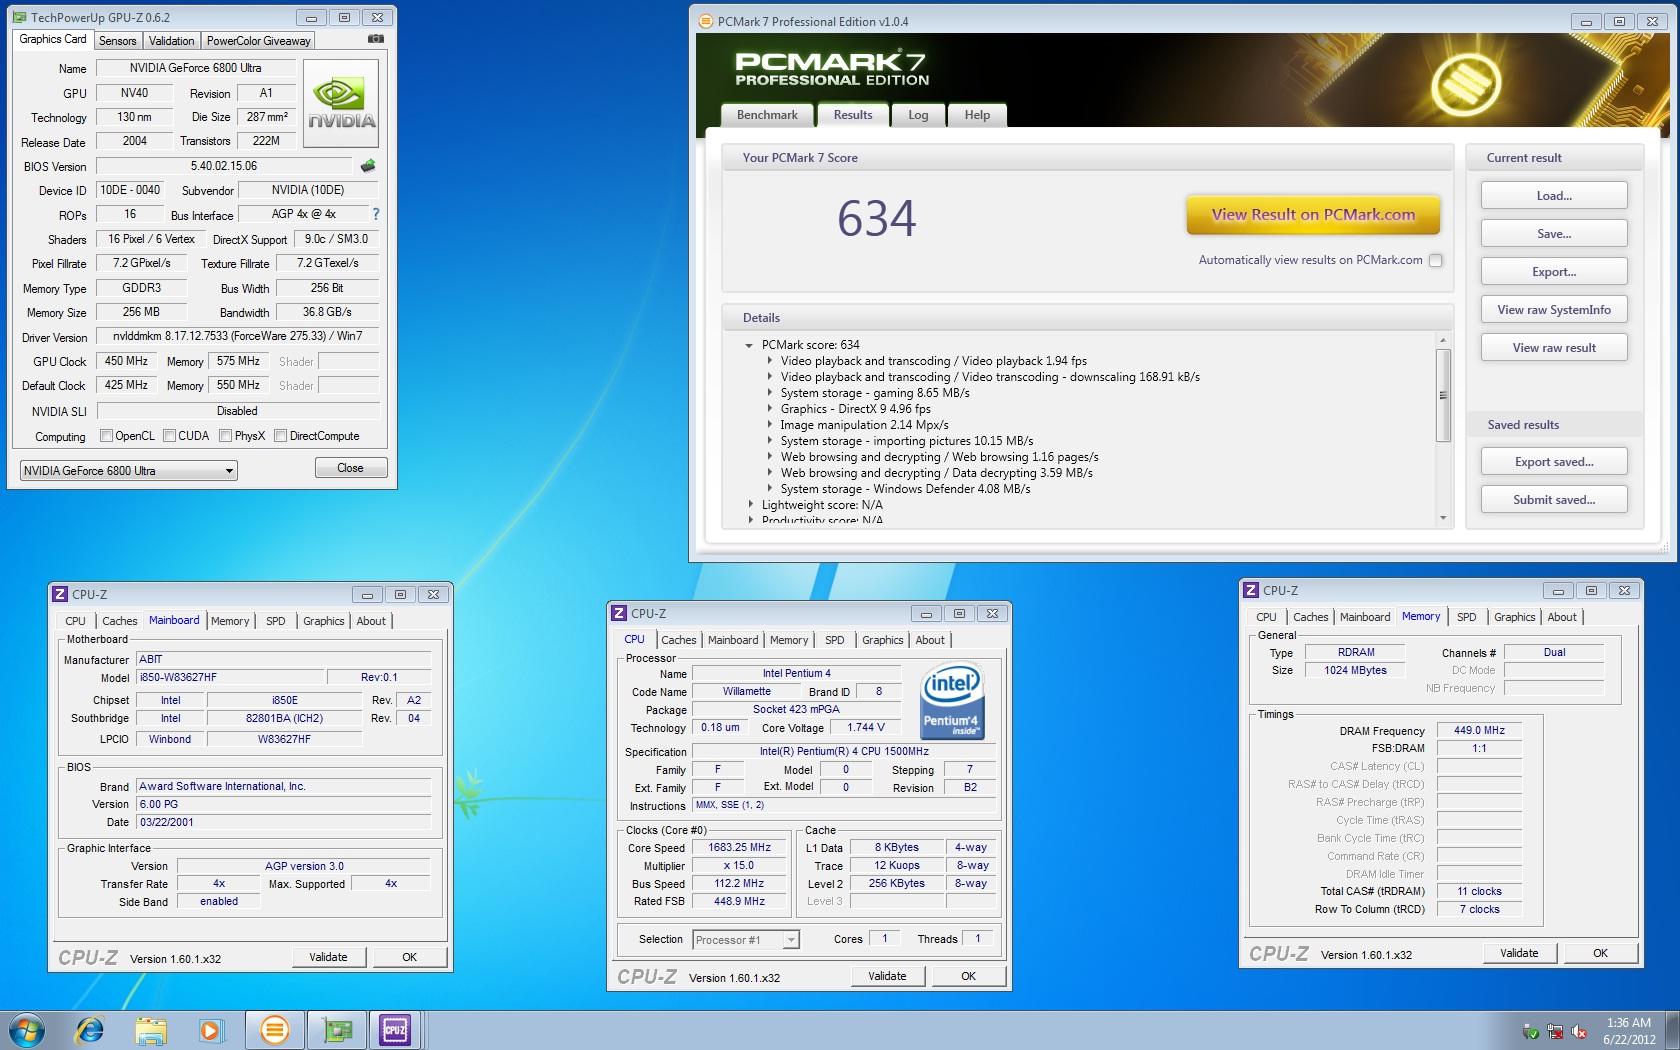Viewport: 1680px width, 1050px height.
Task: Click the Intel Pentium 4 logo
Action: click(x=952, y=702)
